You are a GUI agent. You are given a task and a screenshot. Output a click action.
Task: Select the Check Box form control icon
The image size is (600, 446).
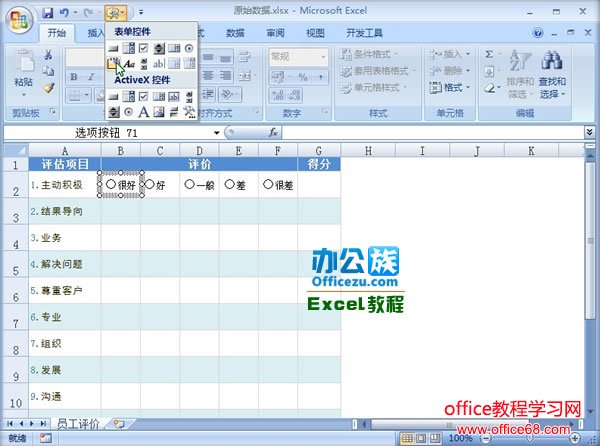click(x=143, y=49)
